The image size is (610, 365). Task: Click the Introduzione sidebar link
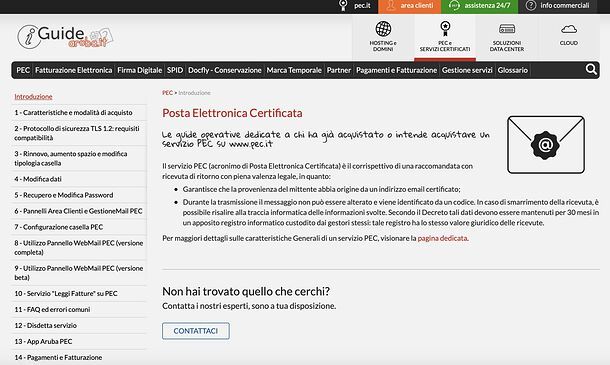33,97
